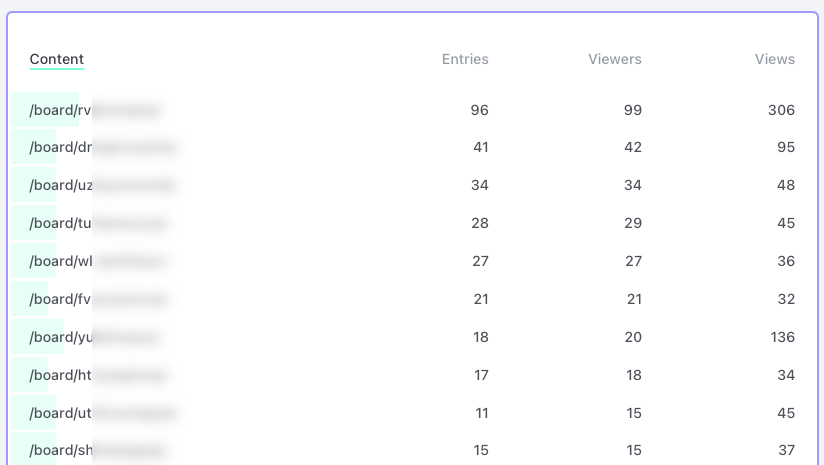Click the 306 views value
The image size is (824, 465).
781,110
